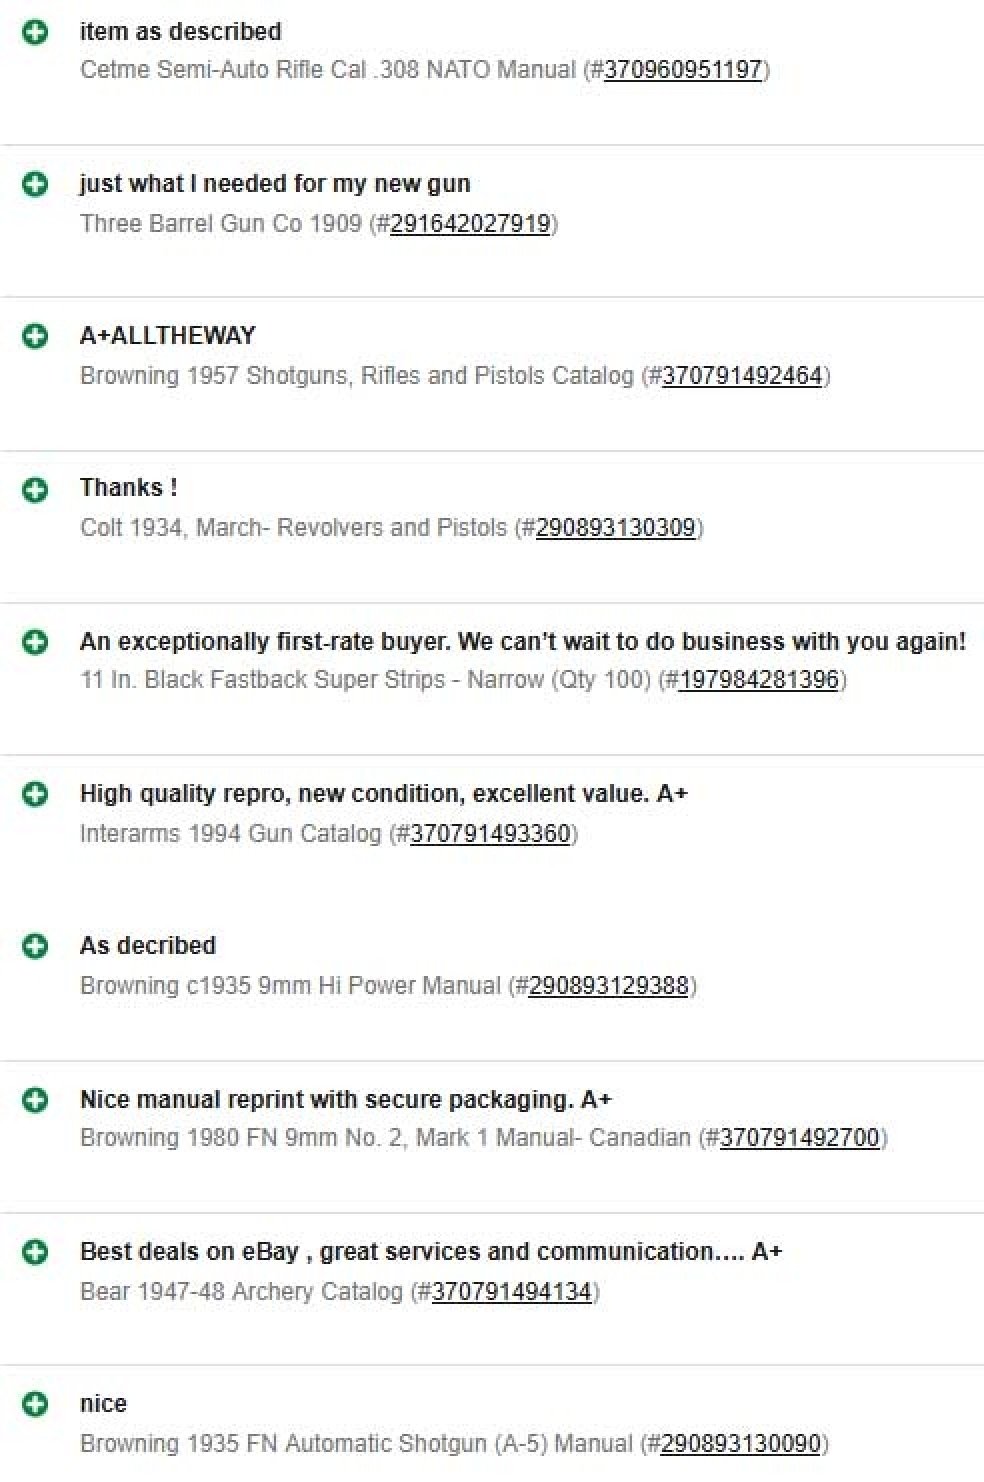
Task: Click positive feedback icon next to "A+ALLTHEWAY"
Action: pos(35,336)
